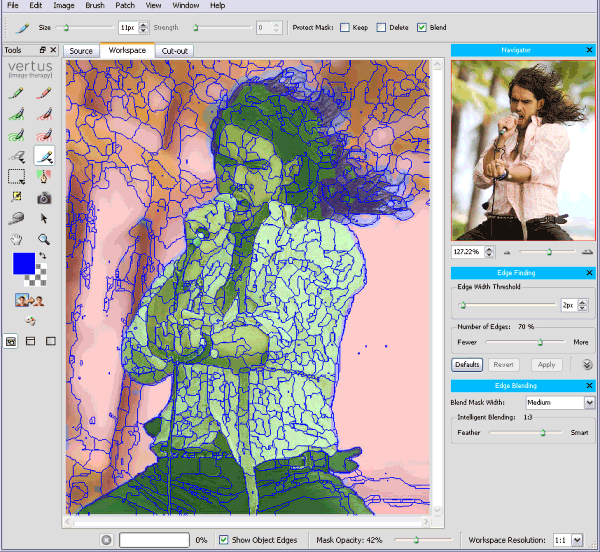Switch to the Cut-out tab
The height and width of the screenshot is (552, 600).
click(176, 50)
